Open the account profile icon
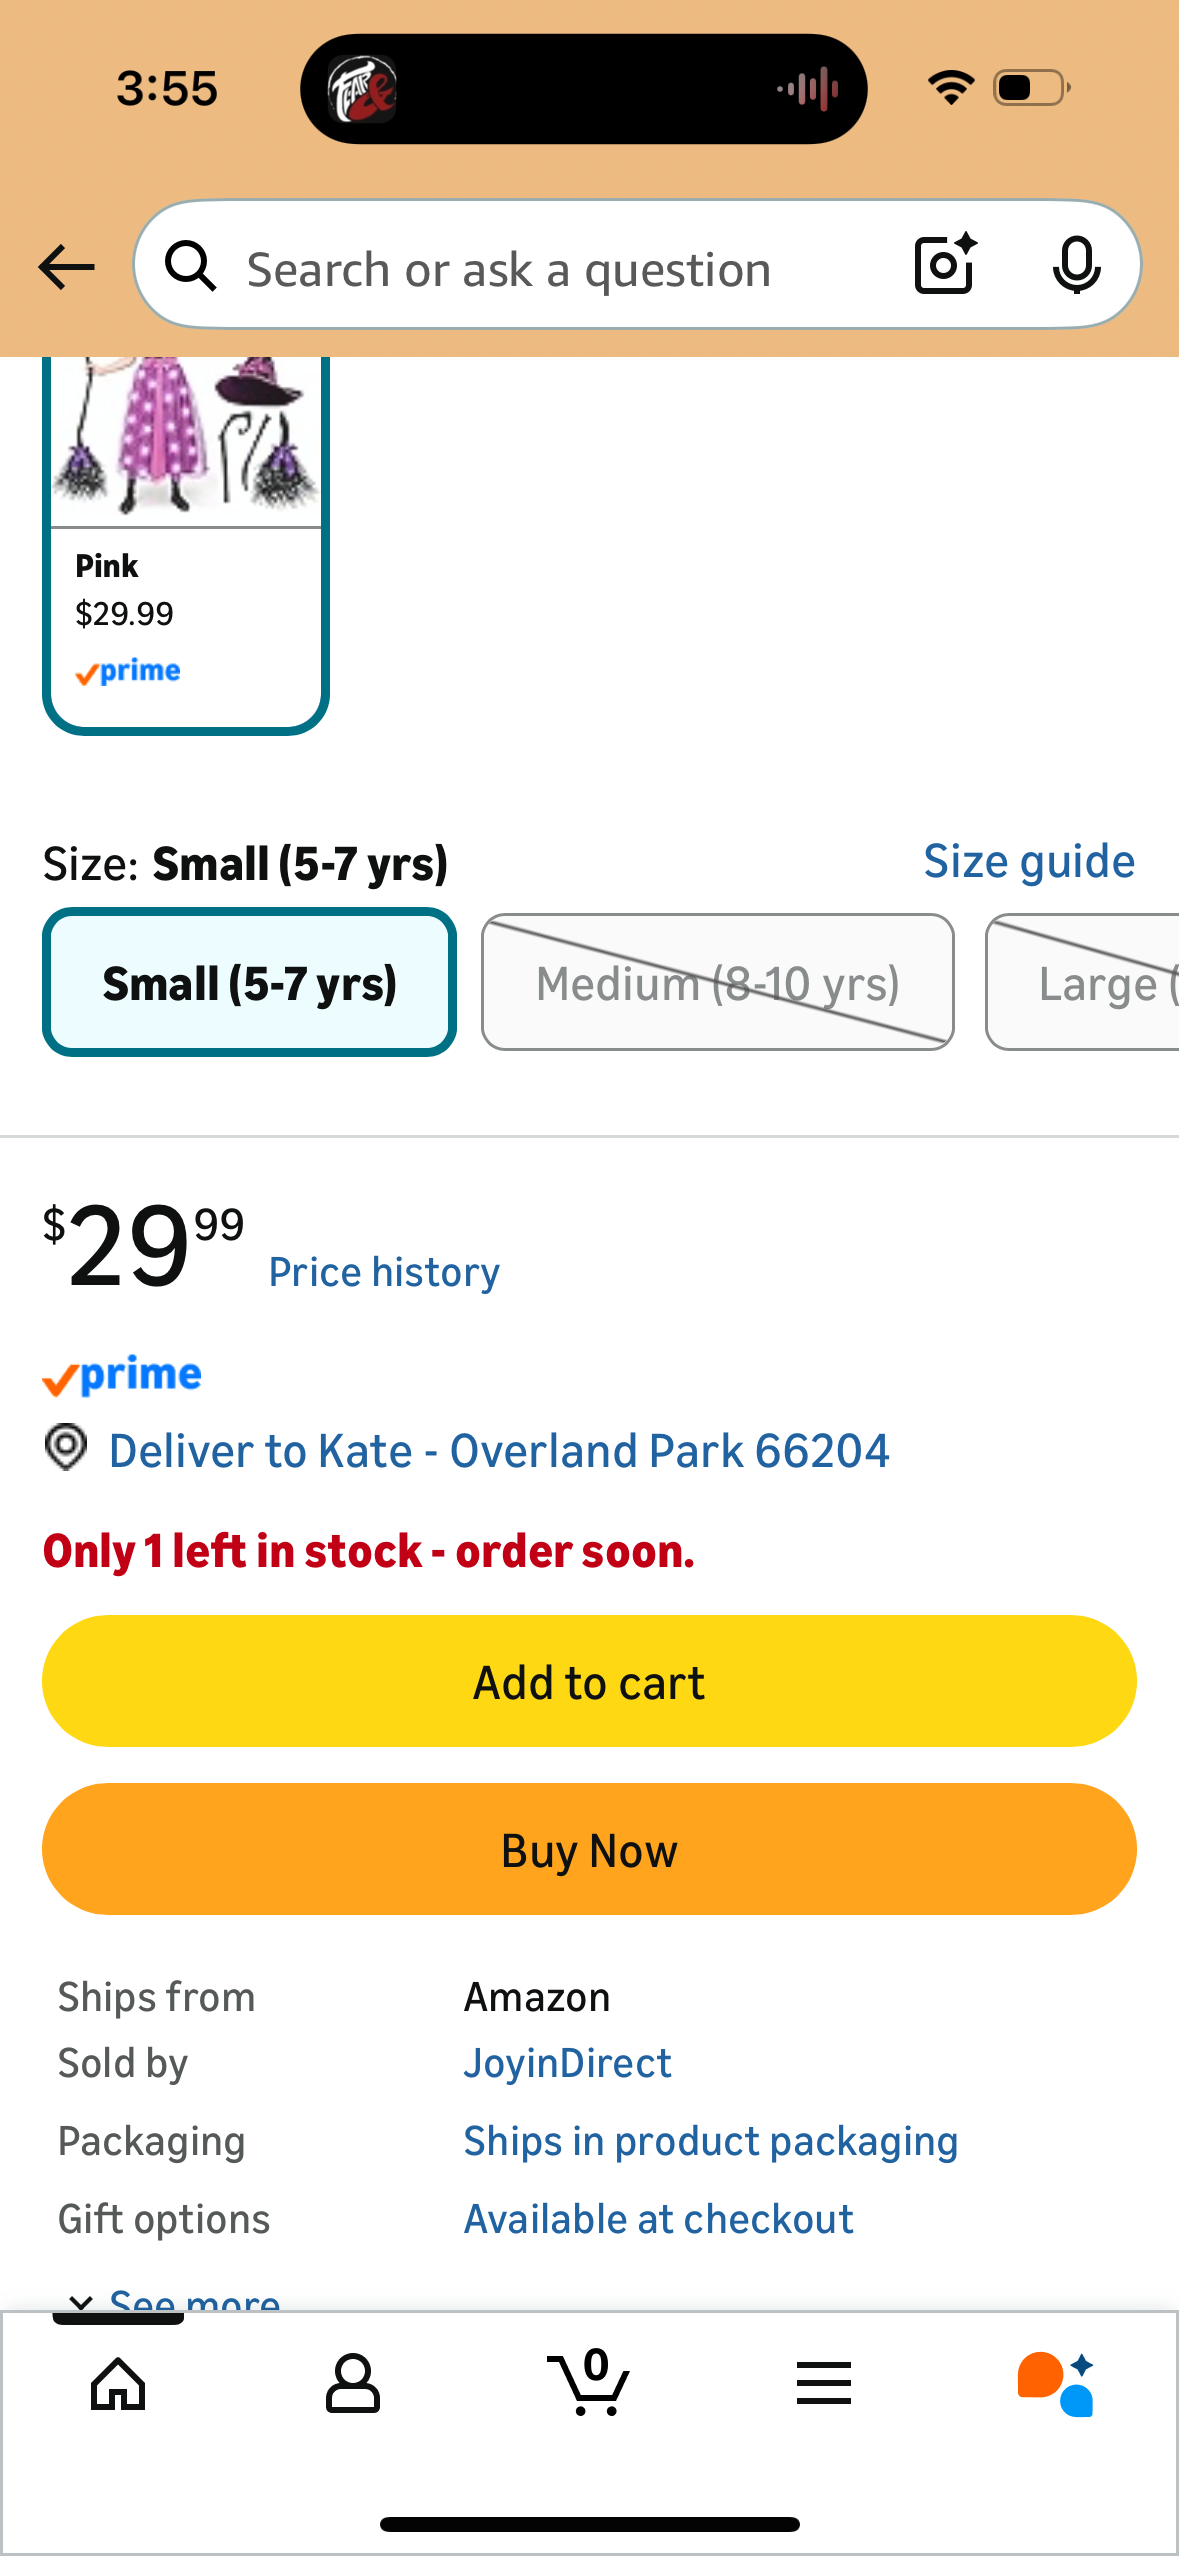The height and width of the screenshot is (2556, 1179). pyautogui.click(x=353, y=2384)
